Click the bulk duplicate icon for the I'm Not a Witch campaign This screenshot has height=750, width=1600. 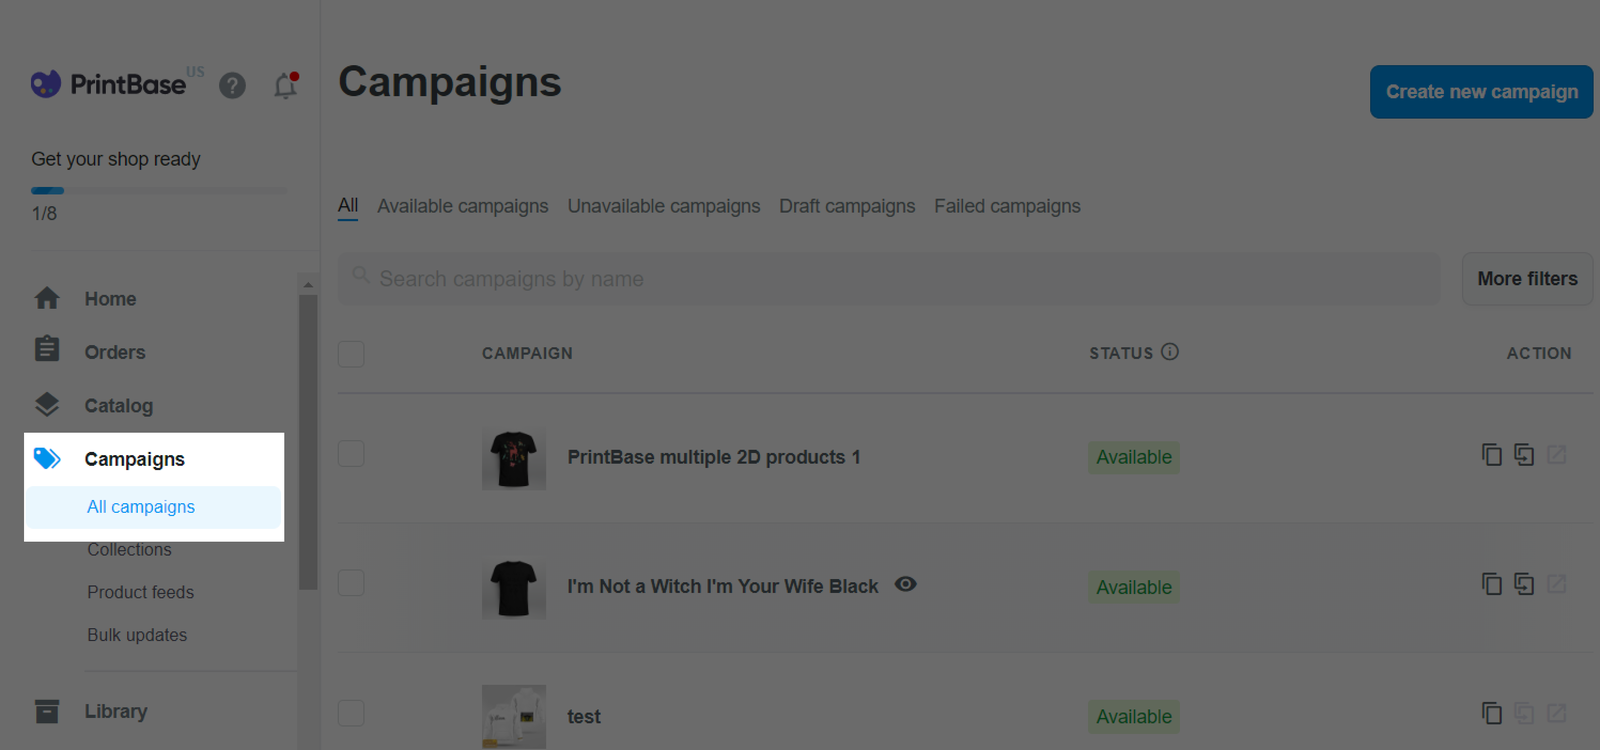click(x=1524, y=584)
